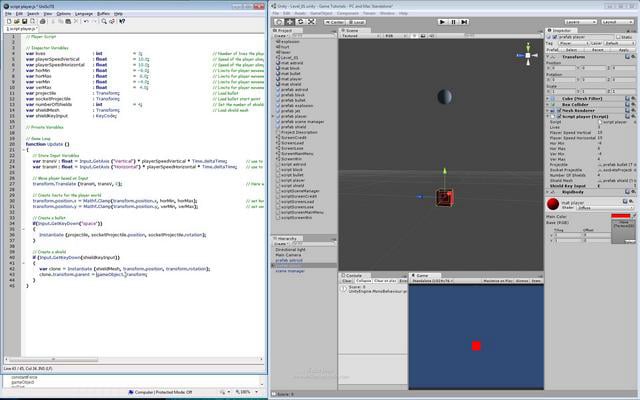Click the Save icon in the UniSciTE toolbar
This screenshot has width=640, height=400.
[24, 21]
